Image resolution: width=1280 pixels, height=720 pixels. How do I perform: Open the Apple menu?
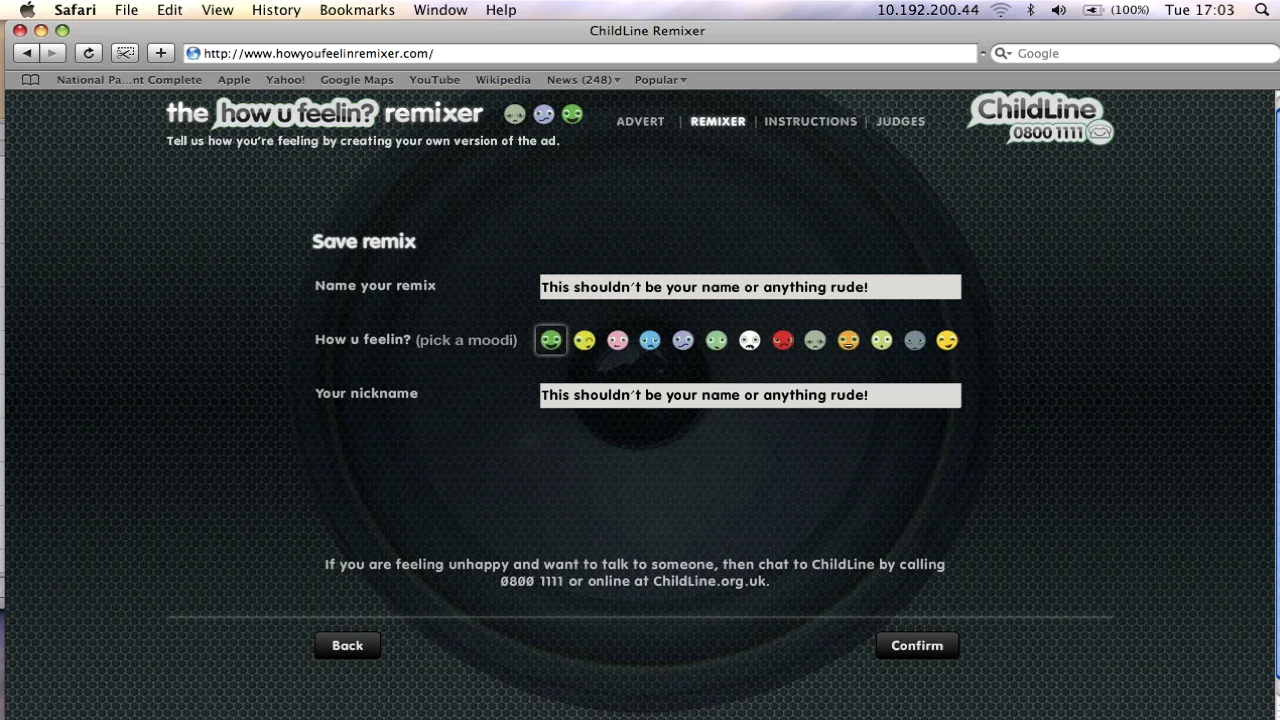pos(27,10)
